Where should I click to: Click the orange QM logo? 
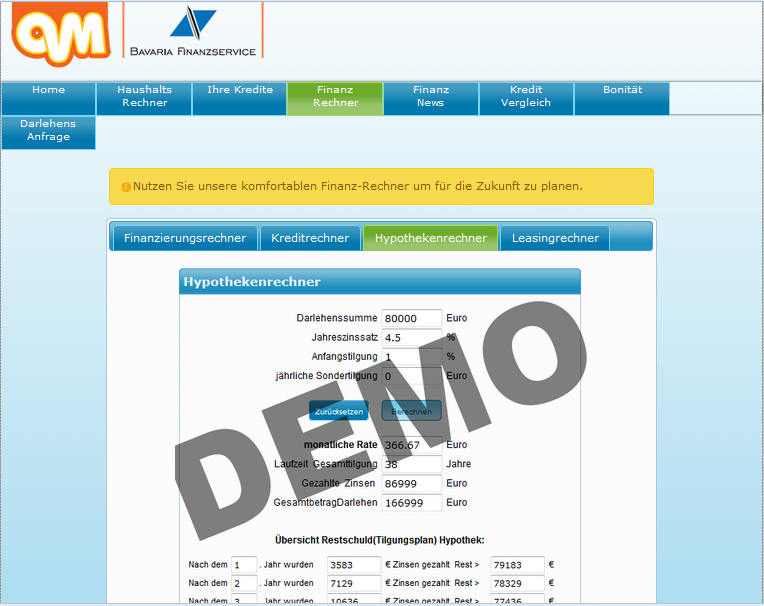(61, 33)
